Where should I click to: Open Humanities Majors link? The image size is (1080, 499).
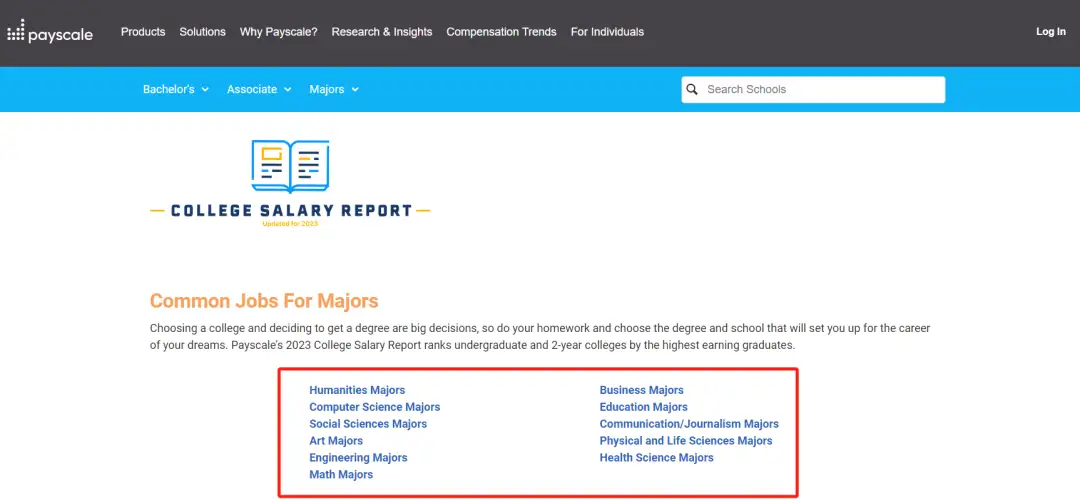(x=357, y=390)
